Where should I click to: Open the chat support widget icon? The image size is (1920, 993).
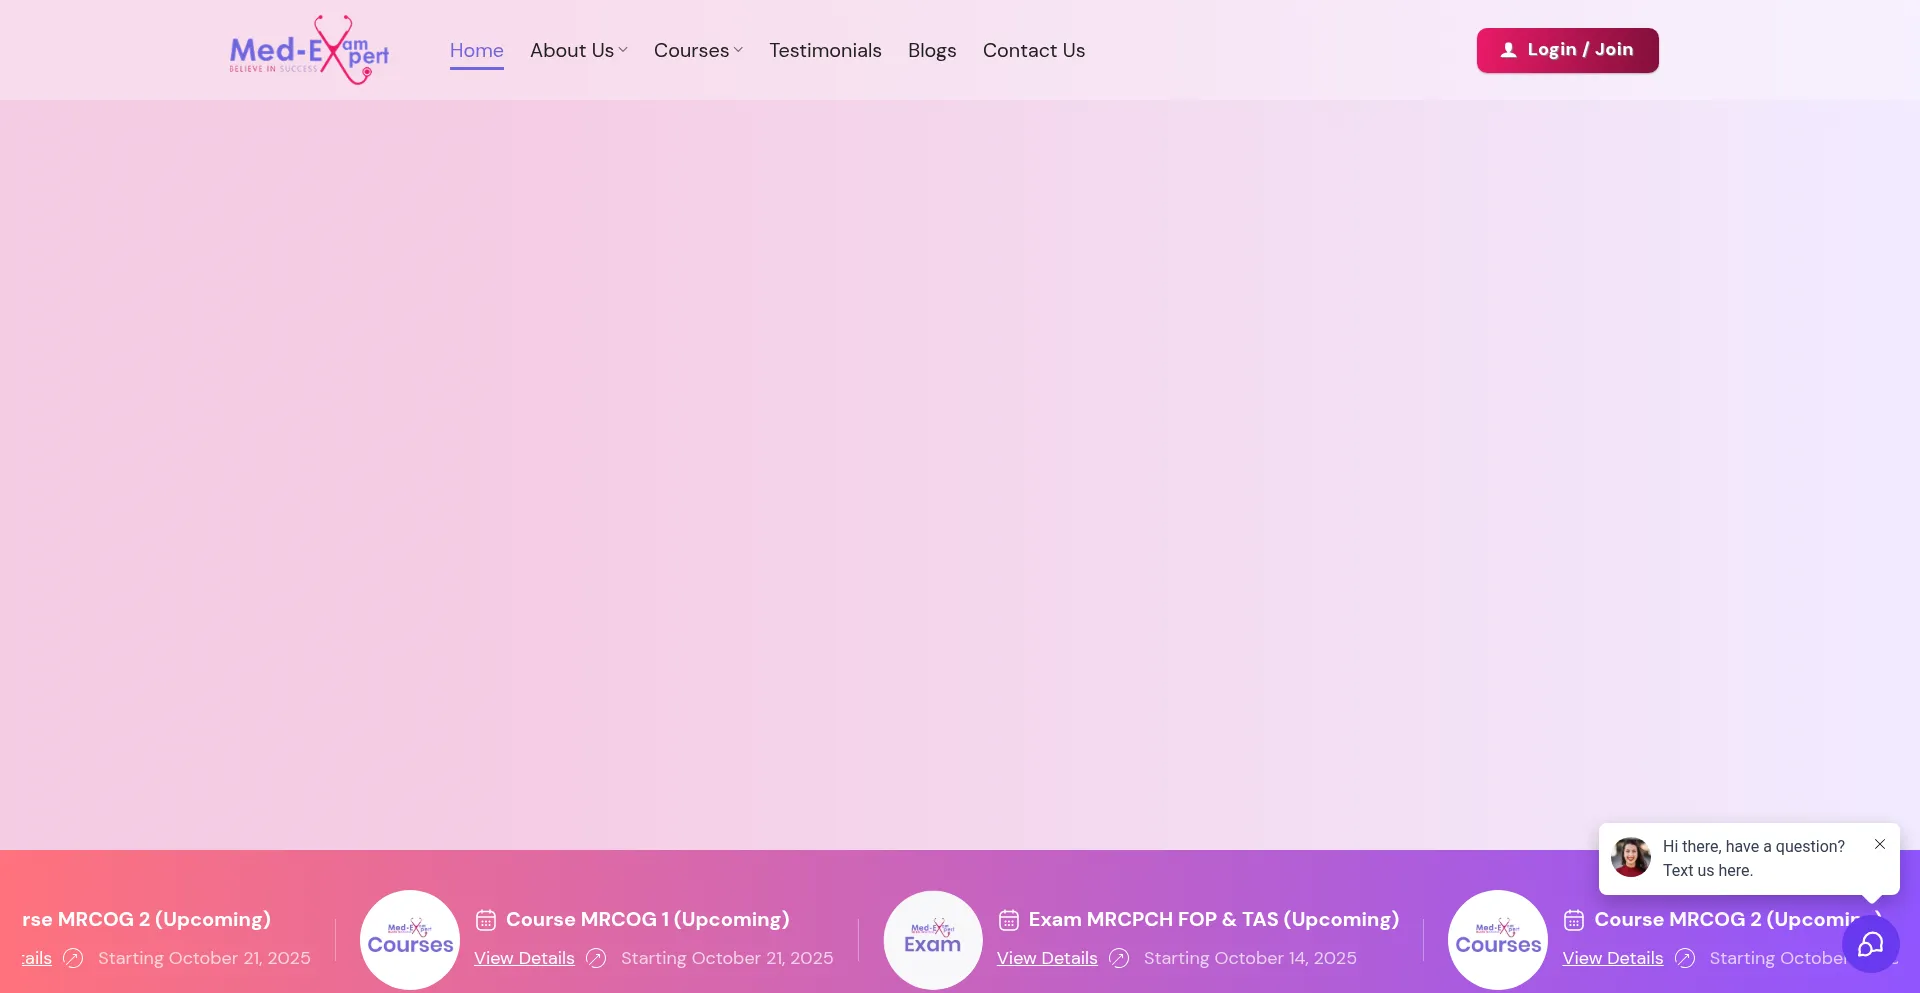point(1870,944)
